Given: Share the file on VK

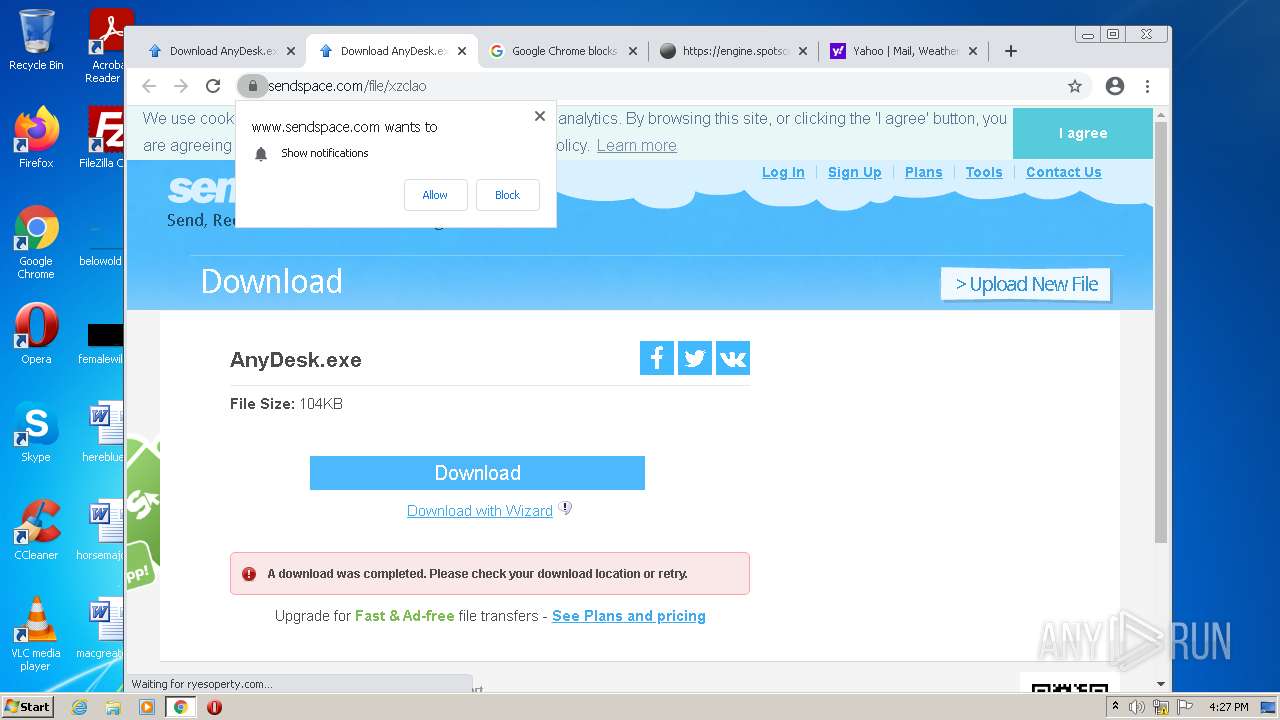Looking at the screenshot, I should 733,358.
